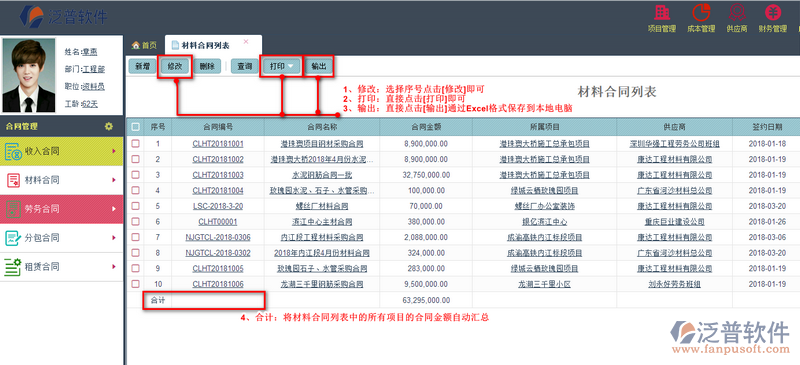
Task: Open contract number link CLHT20181001
Action: (218, 144)
